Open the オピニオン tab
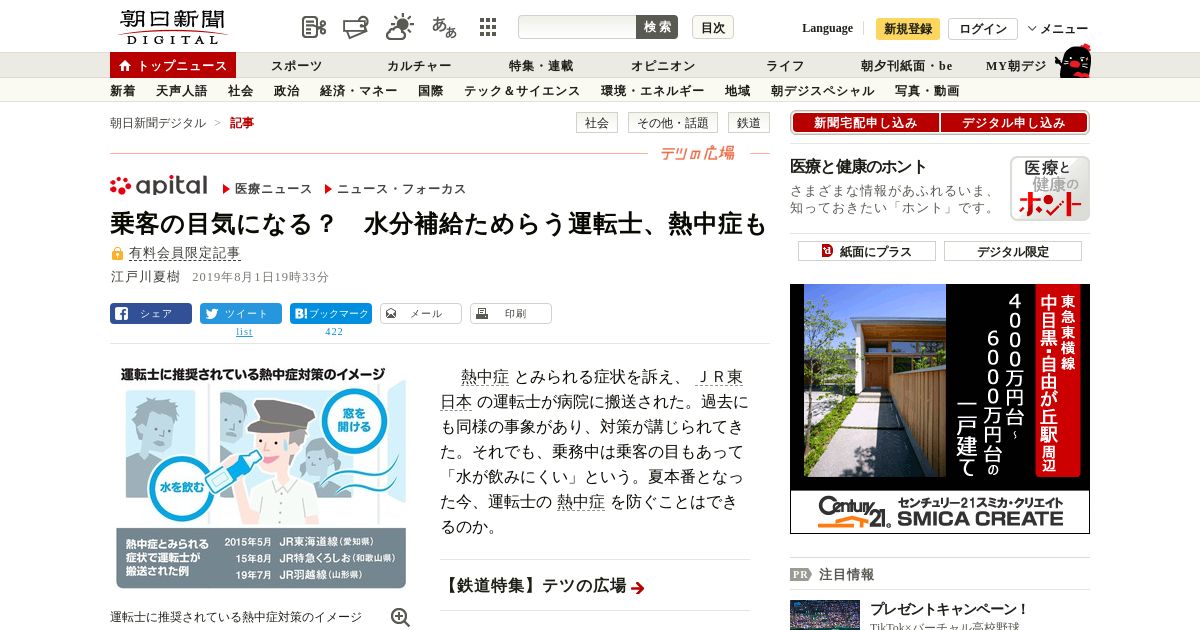The height and width of the screenshot is (630, 1200). tap(663, 66)
